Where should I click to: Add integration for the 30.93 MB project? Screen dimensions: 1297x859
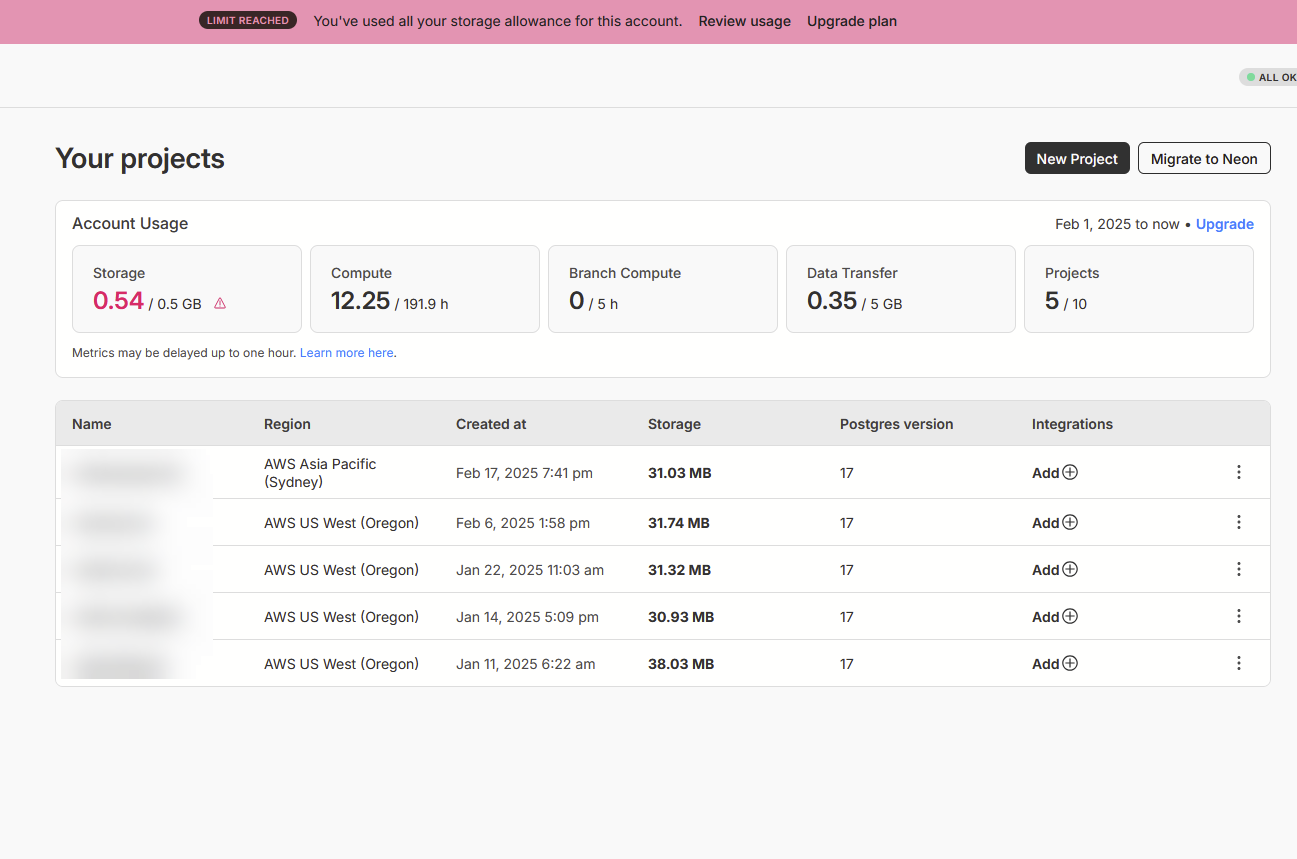[x=1055, y=616]
